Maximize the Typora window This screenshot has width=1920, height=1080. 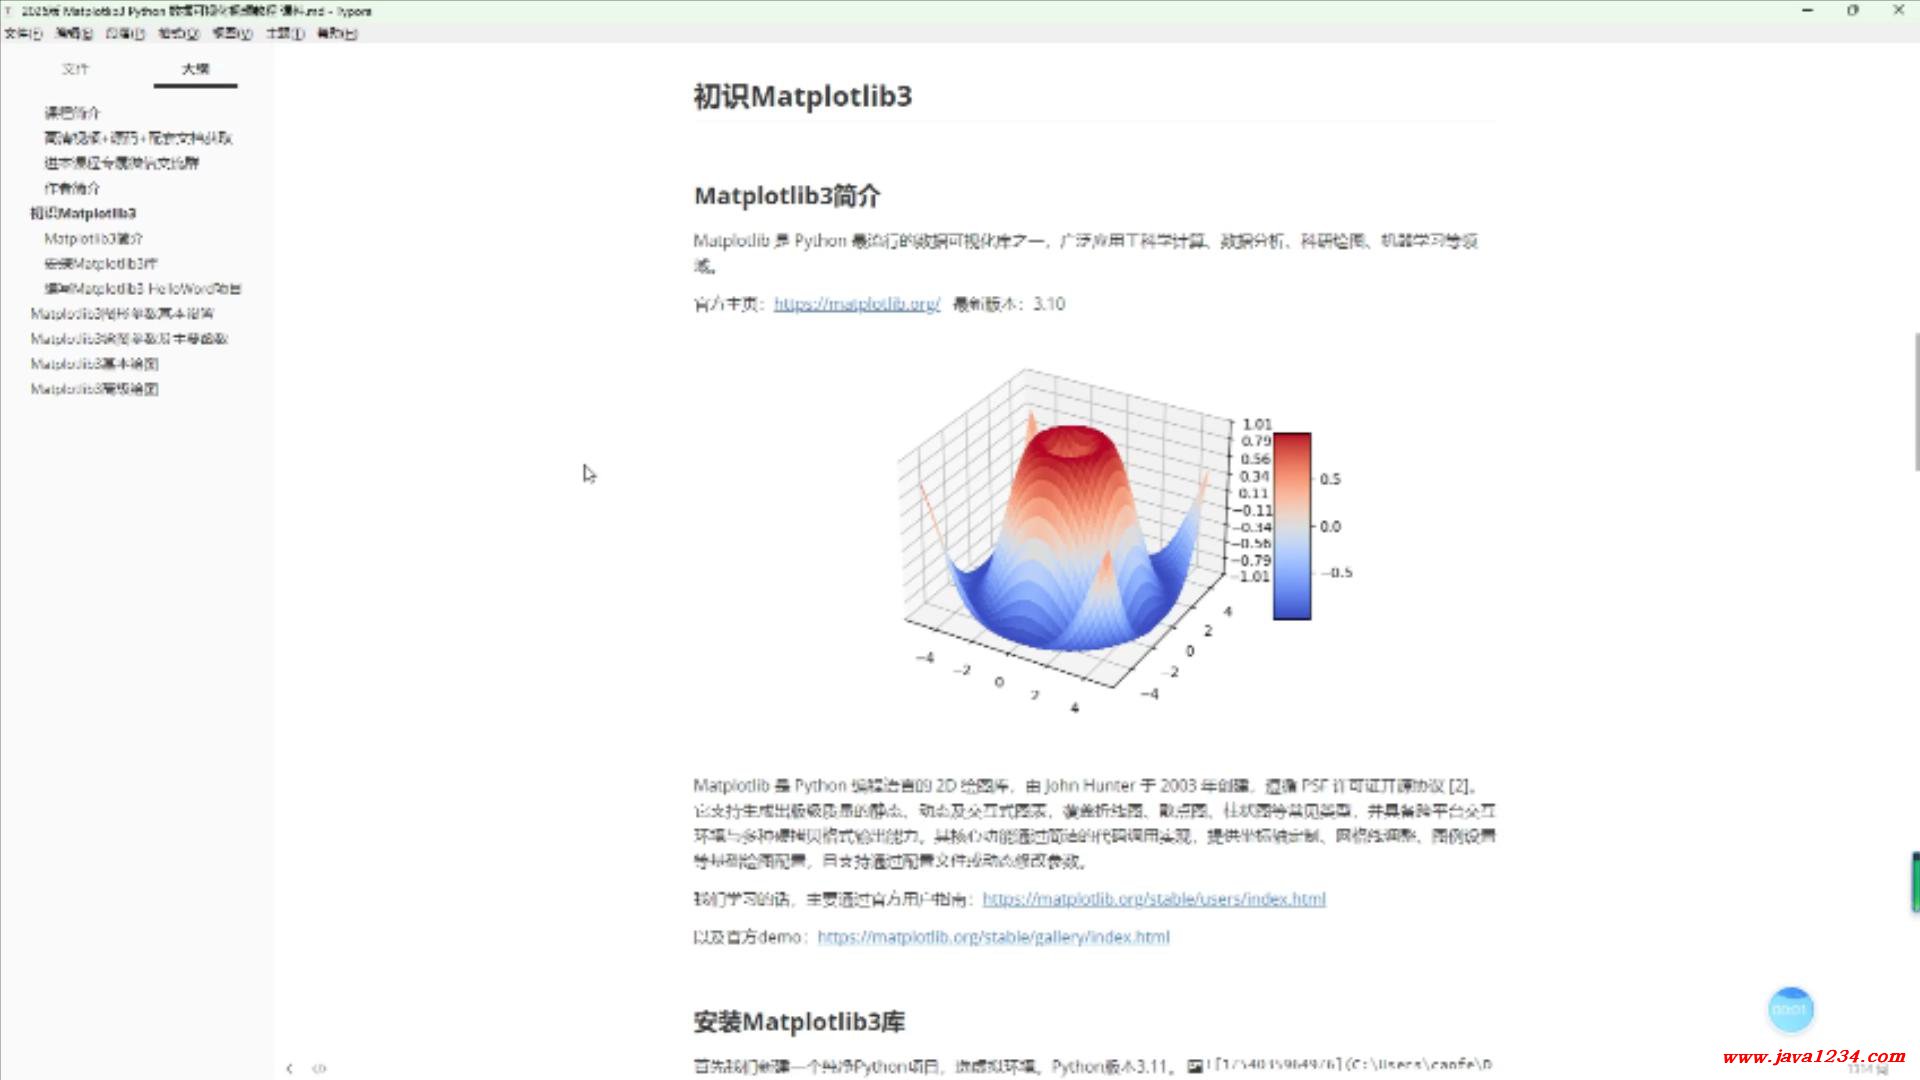[1852, 10]
